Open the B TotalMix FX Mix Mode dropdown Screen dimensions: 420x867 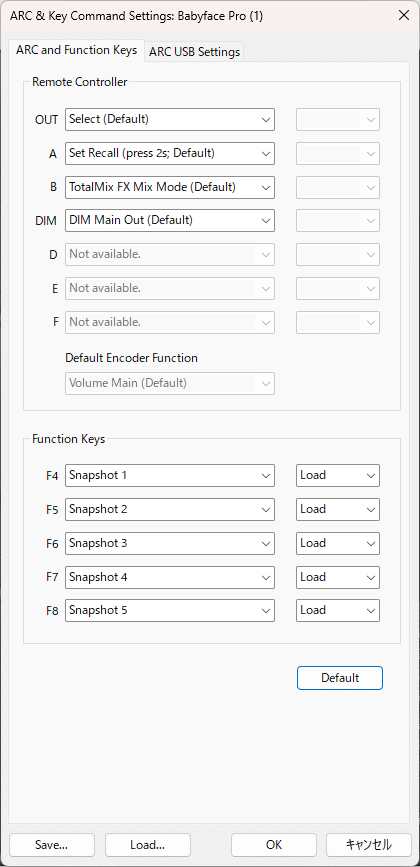[170, 187]
